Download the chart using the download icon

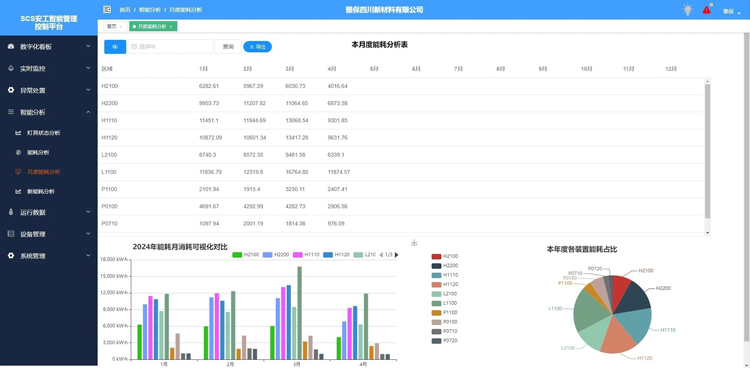tap(414, 243)
